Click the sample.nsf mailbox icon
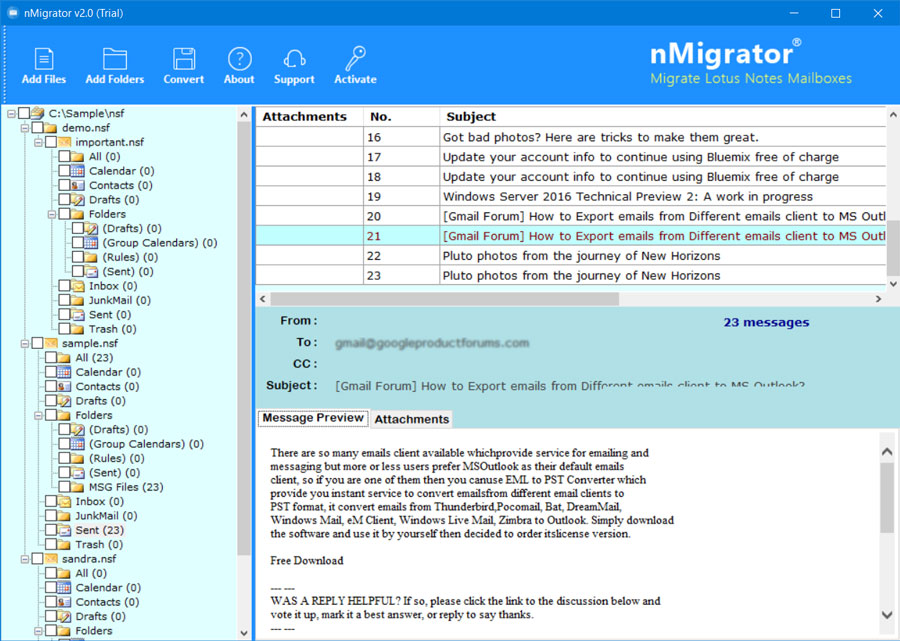The height and width of the screenshot is (641, 900). click(x=51, y=343)
